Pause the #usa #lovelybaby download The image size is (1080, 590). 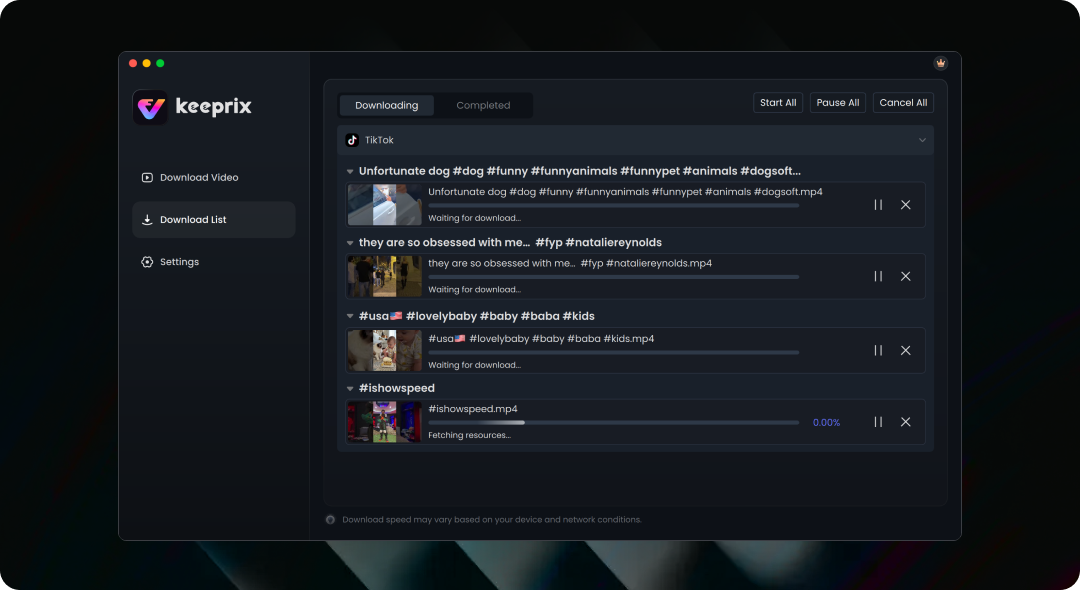click(x=878, y=350)
